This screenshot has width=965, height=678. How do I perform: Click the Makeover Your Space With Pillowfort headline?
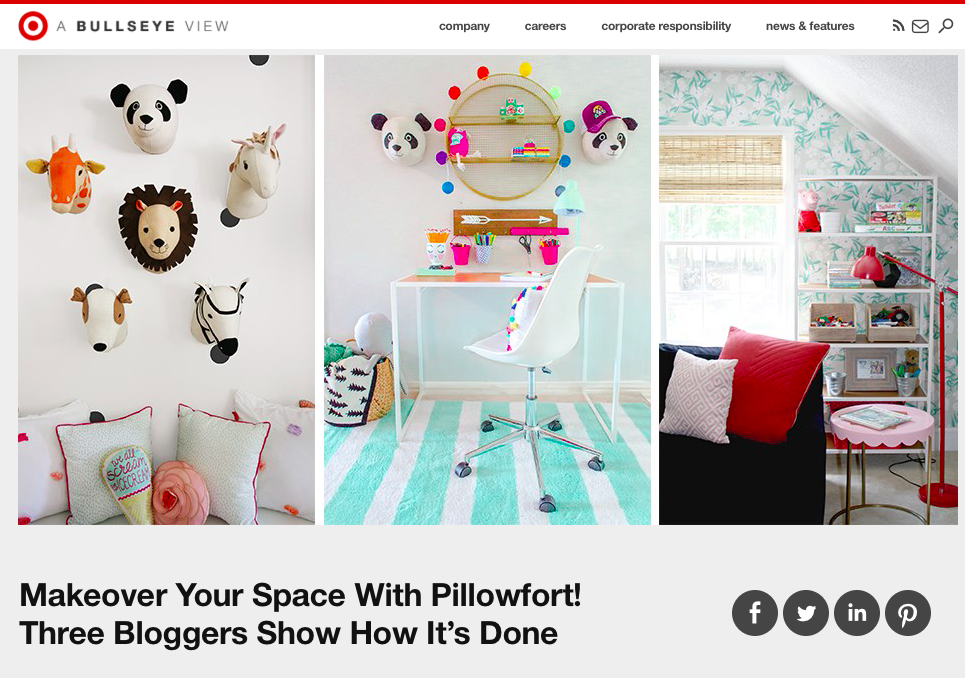click(x=300, y=614)
